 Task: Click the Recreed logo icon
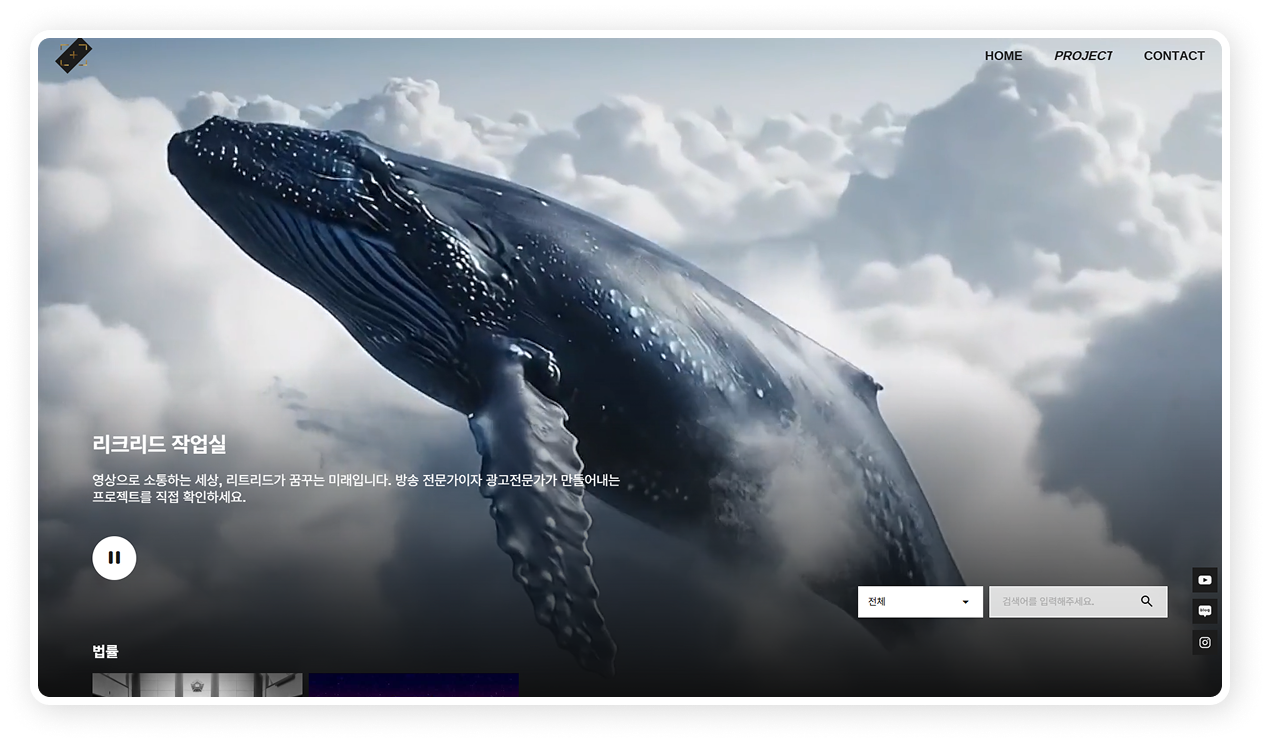tap(74, 56)
